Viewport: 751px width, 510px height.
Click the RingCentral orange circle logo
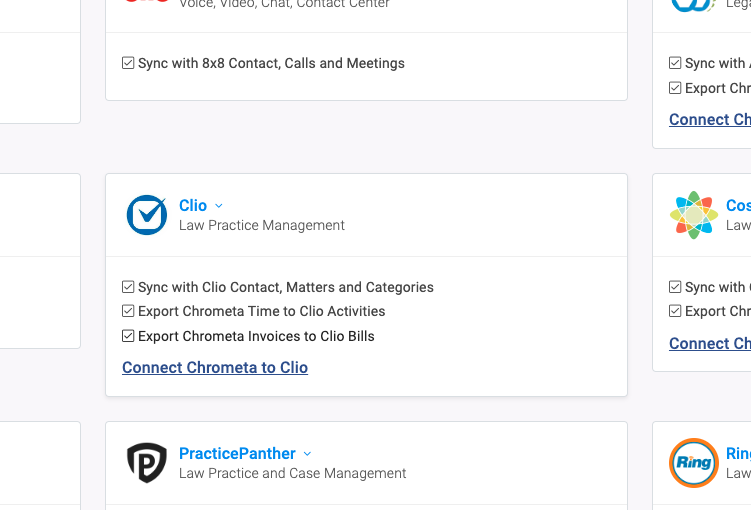[693, 462]
